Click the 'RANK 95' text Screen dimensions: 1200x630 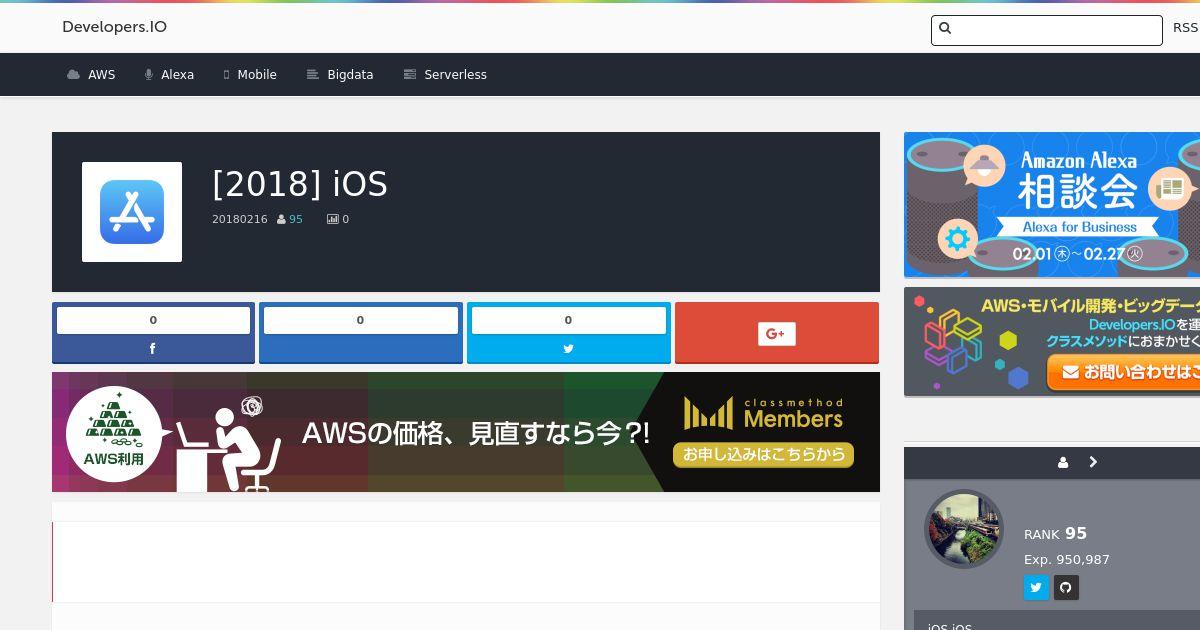pos(1055,534)
